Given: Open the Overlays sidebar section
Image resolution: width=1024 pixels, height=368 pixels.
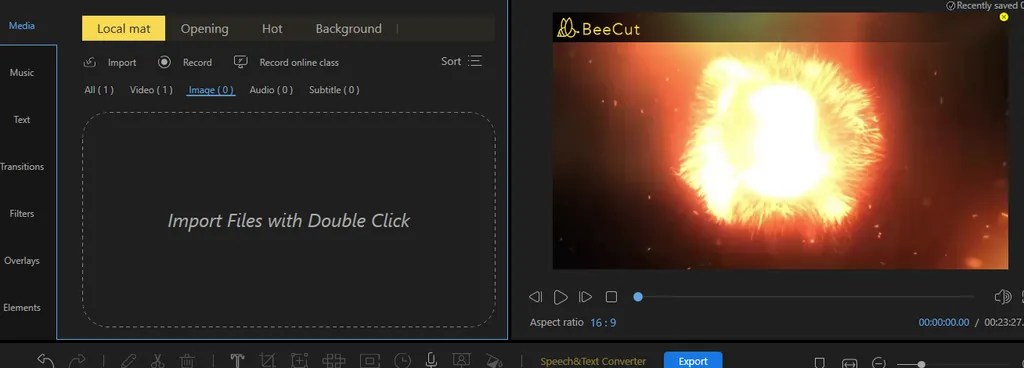Looking at the screenshot, I should tap(22, 260).
